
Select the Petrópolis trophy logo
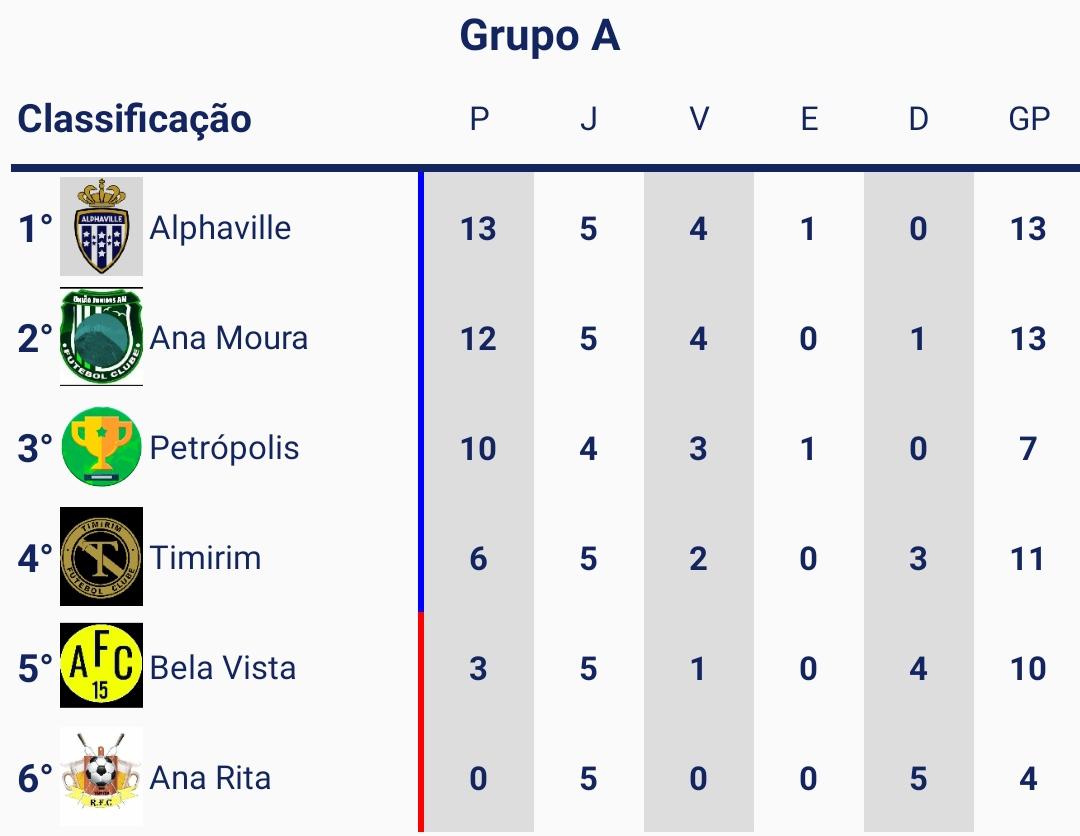point(101,447)
